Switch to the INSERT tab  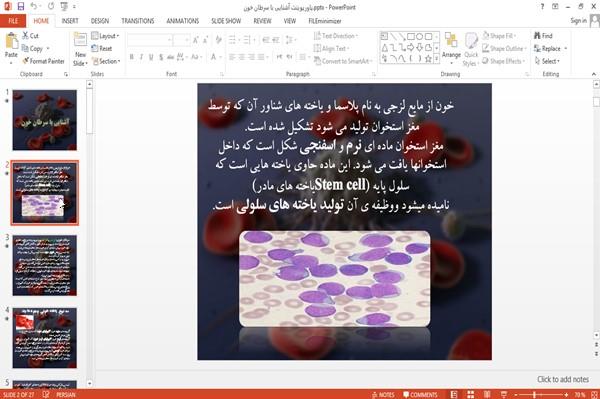(x=70, y=21)
